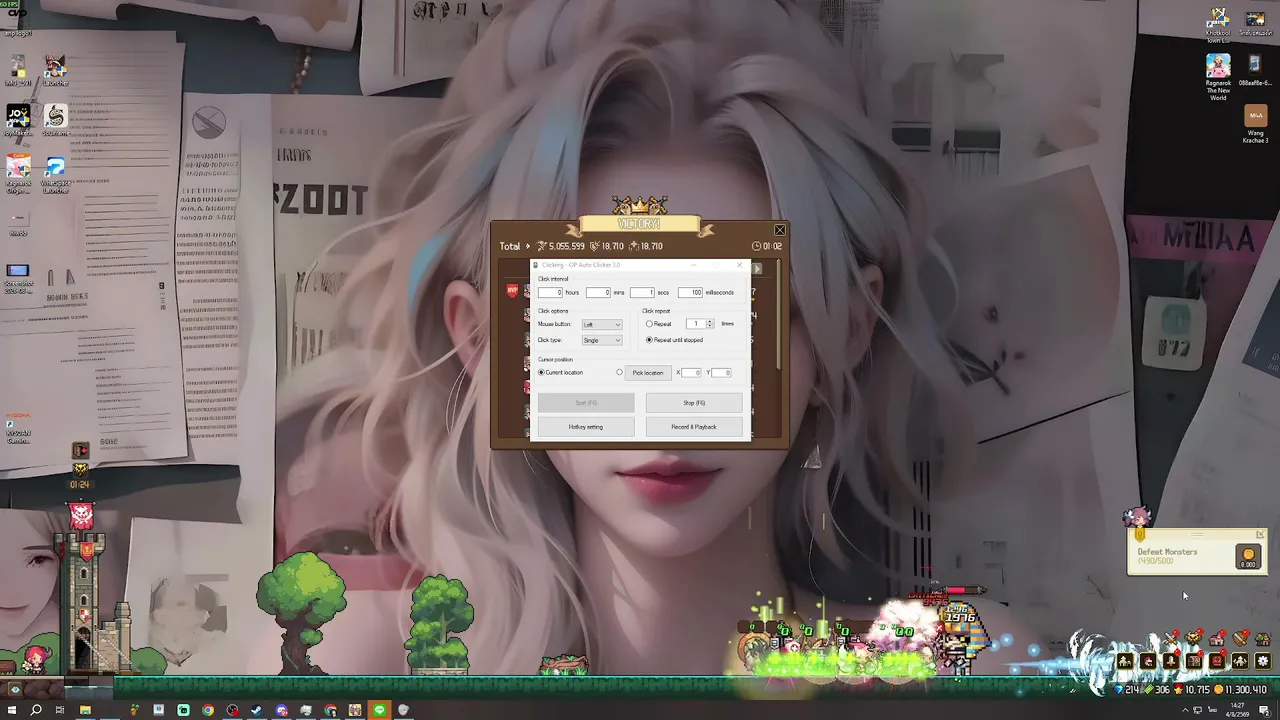
Task: Open the hammer crafting icon in game bar
Action: (x=1241, y=638)
